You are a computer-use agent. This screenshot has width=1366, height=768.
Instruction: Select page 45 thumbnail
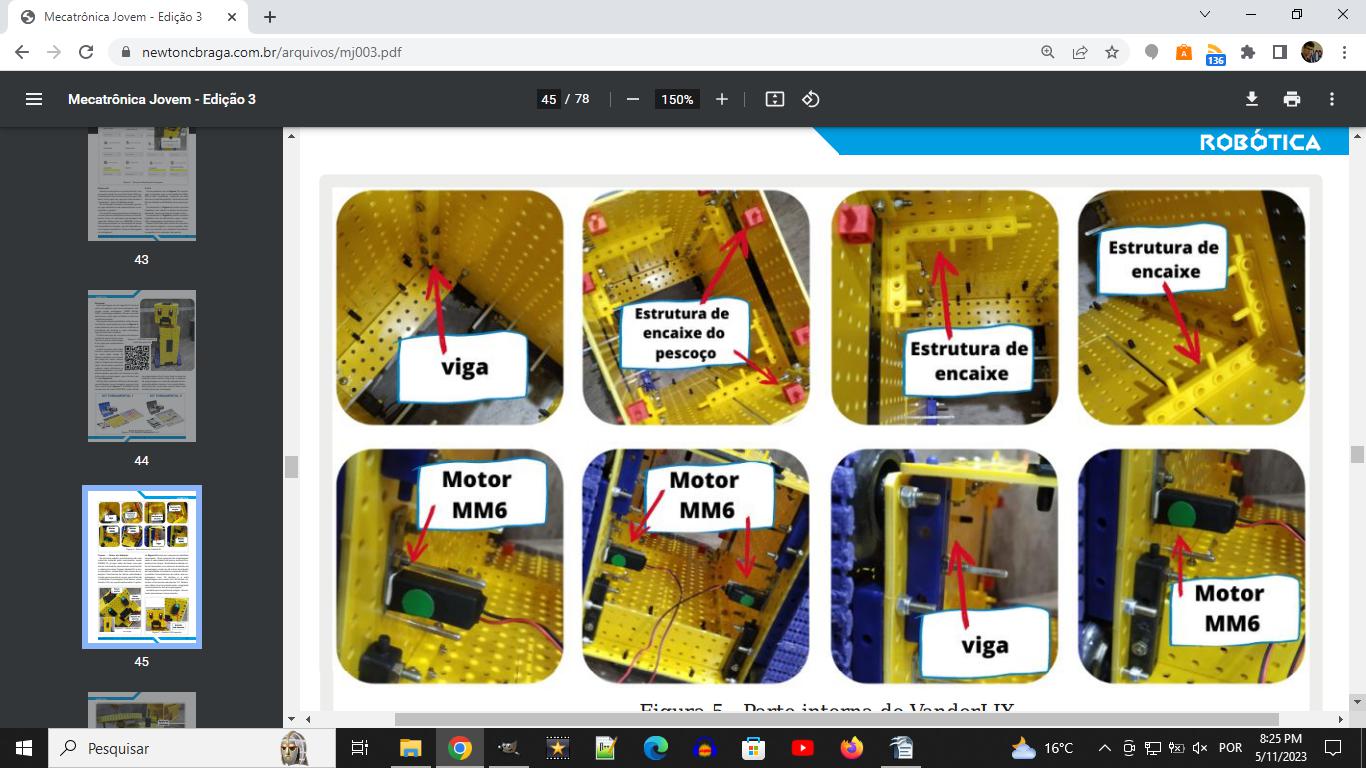coord(142,567)
